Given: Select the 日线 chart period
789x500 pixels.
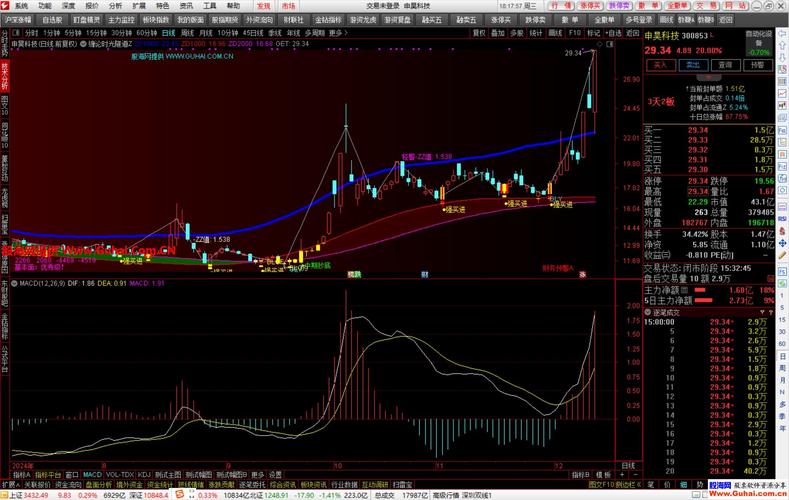Looking at the screenshot, I should [x=169, y=33].
